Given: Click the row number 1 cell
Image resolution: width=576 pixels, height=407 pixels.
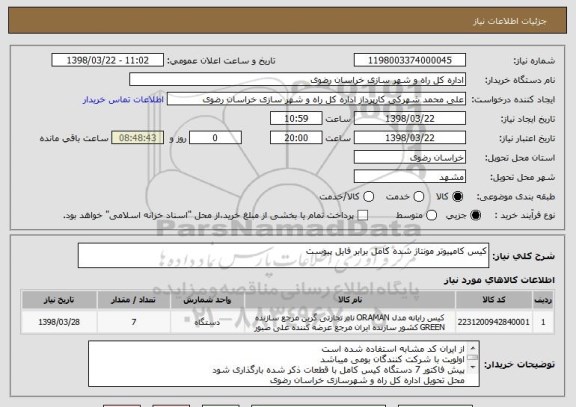Looking at the screenshot, I should (543, 322).
